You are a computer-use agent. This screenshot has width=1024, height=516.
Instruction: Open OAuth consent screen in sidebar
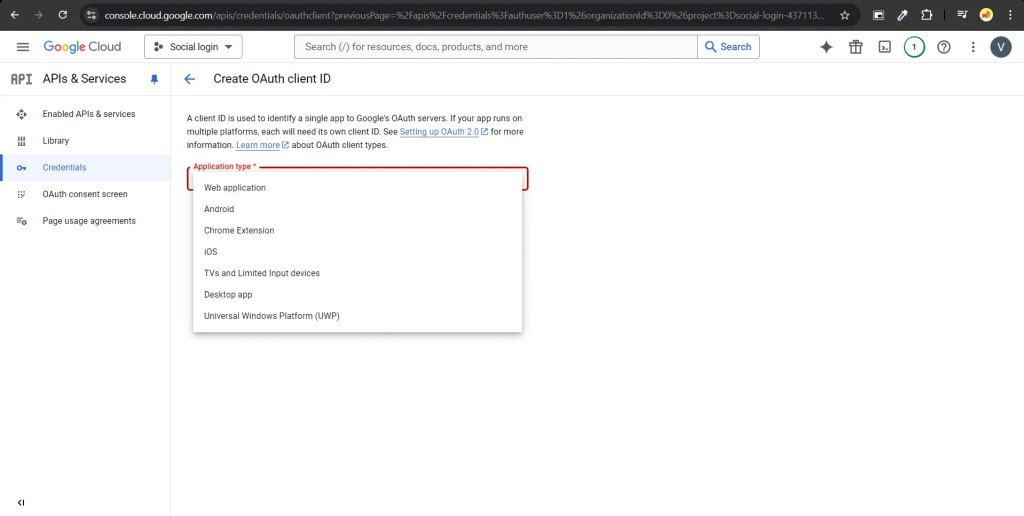85,194
